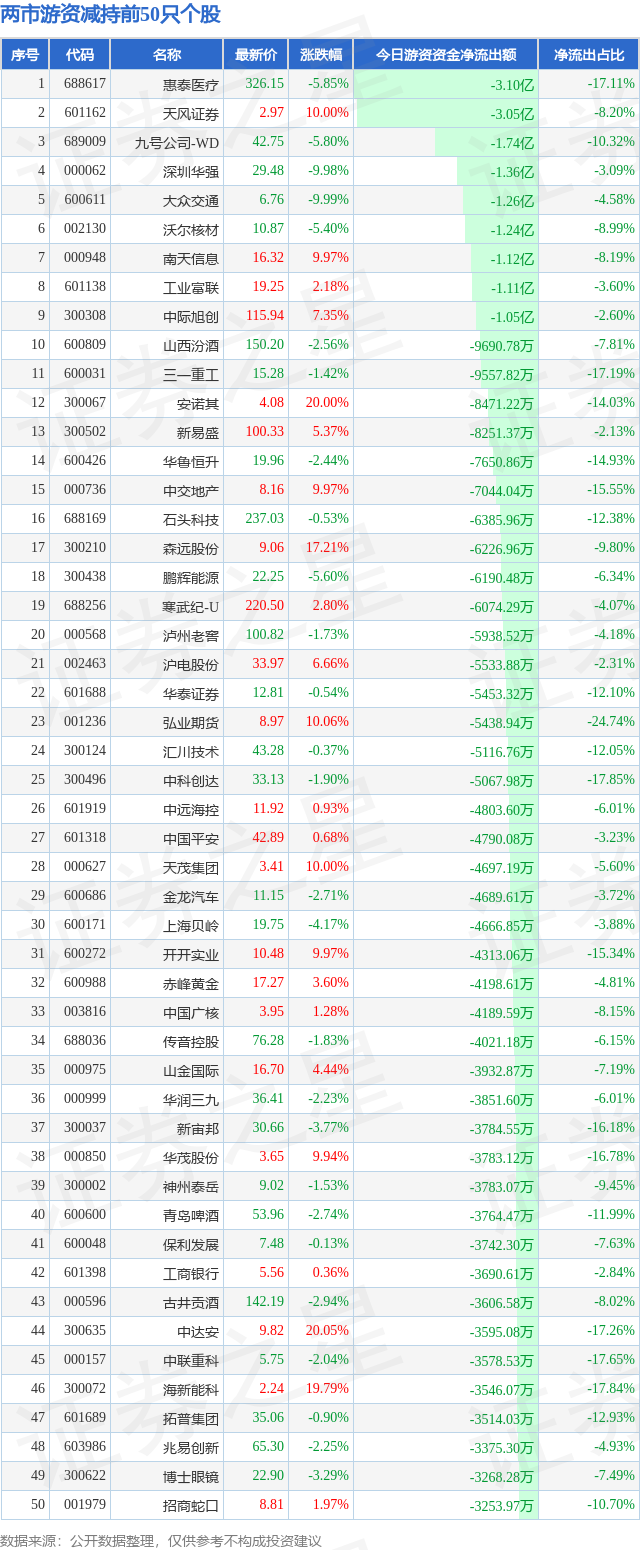Screen dimensions: 640x1550
Task: Select stock name 工业富联
Action: (191, 287)
